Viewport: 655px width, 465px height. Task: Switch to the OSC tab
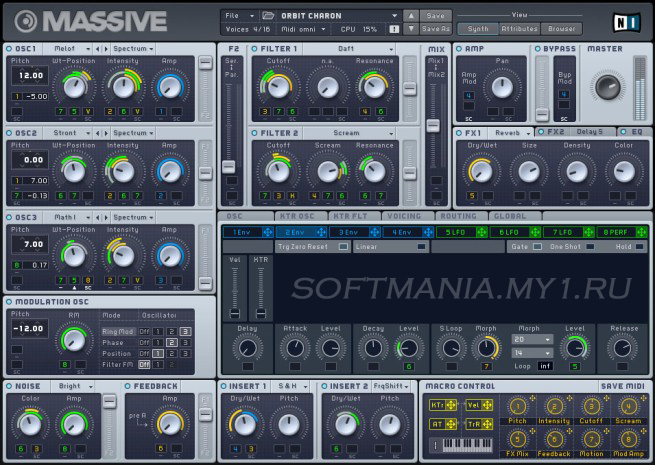click(246, 216)
